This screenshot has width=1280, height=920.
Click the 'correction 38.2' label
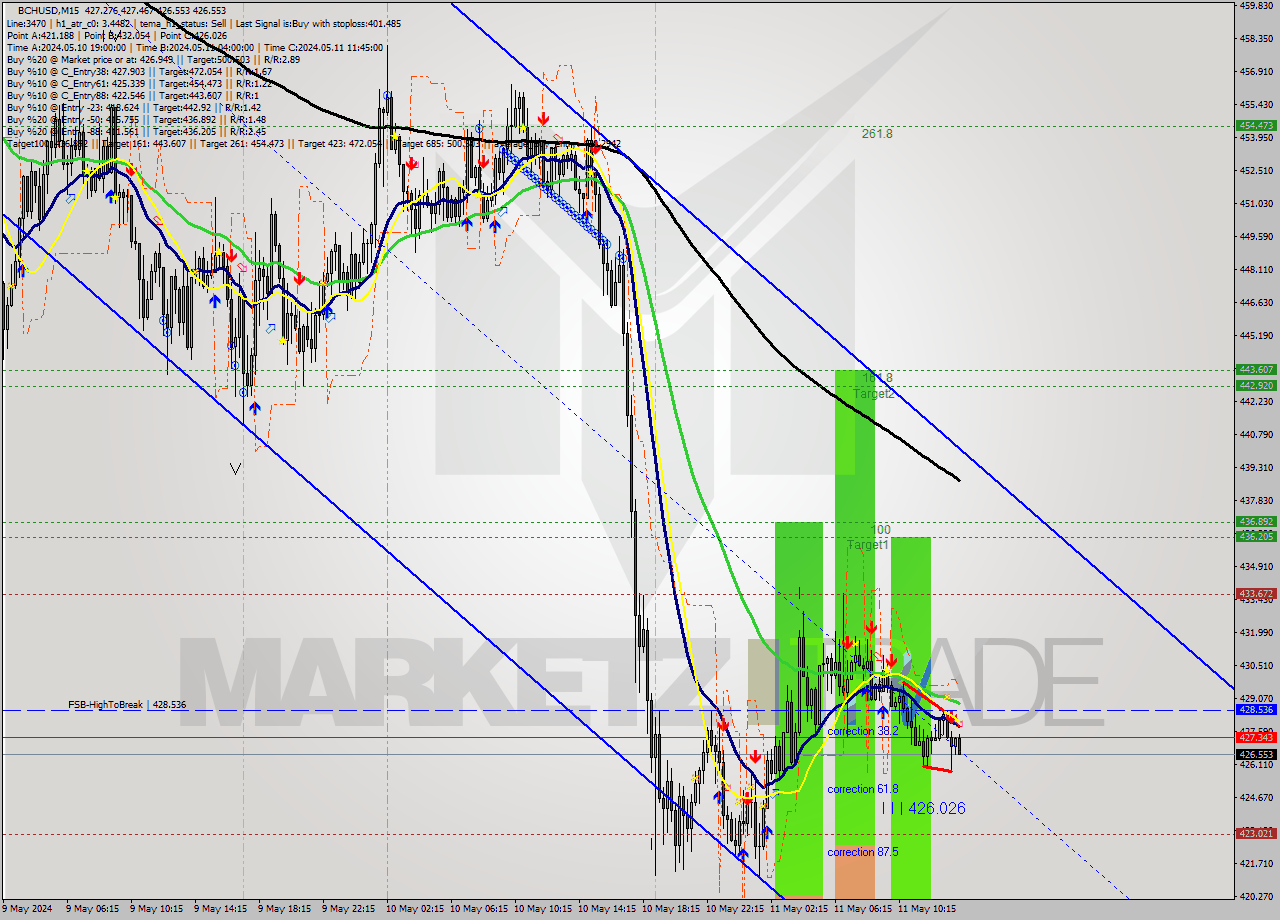[x=862, y=731]
